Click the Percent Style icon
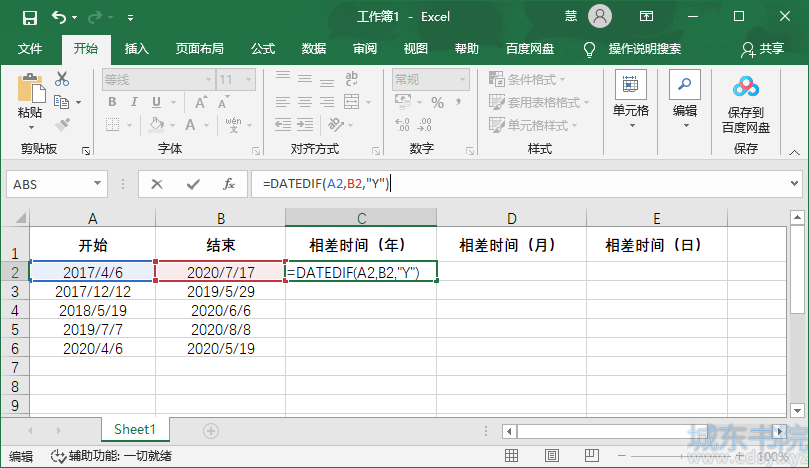 point(438,102)
